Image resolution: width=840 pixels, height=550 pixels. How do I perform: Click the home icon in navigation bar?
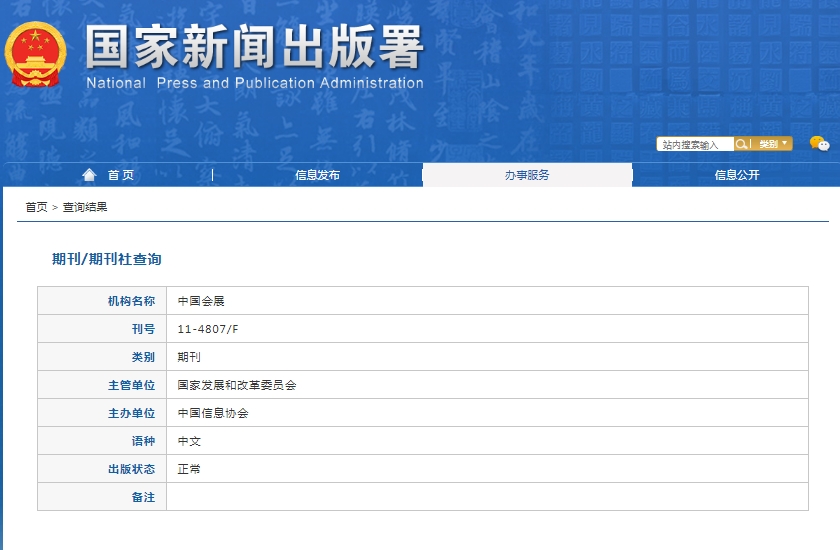[90, 175]
